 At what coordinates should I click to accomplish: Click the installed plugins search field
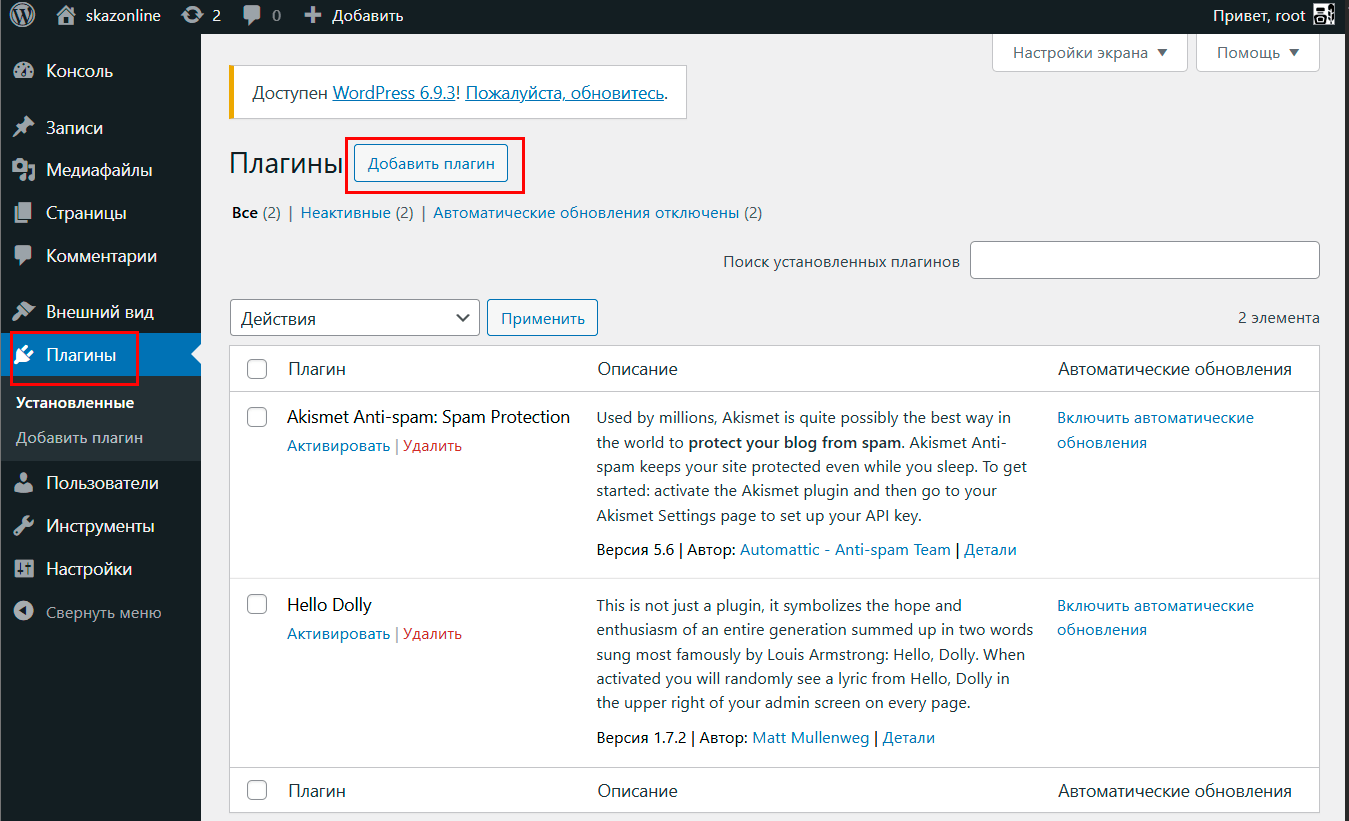1144,260
